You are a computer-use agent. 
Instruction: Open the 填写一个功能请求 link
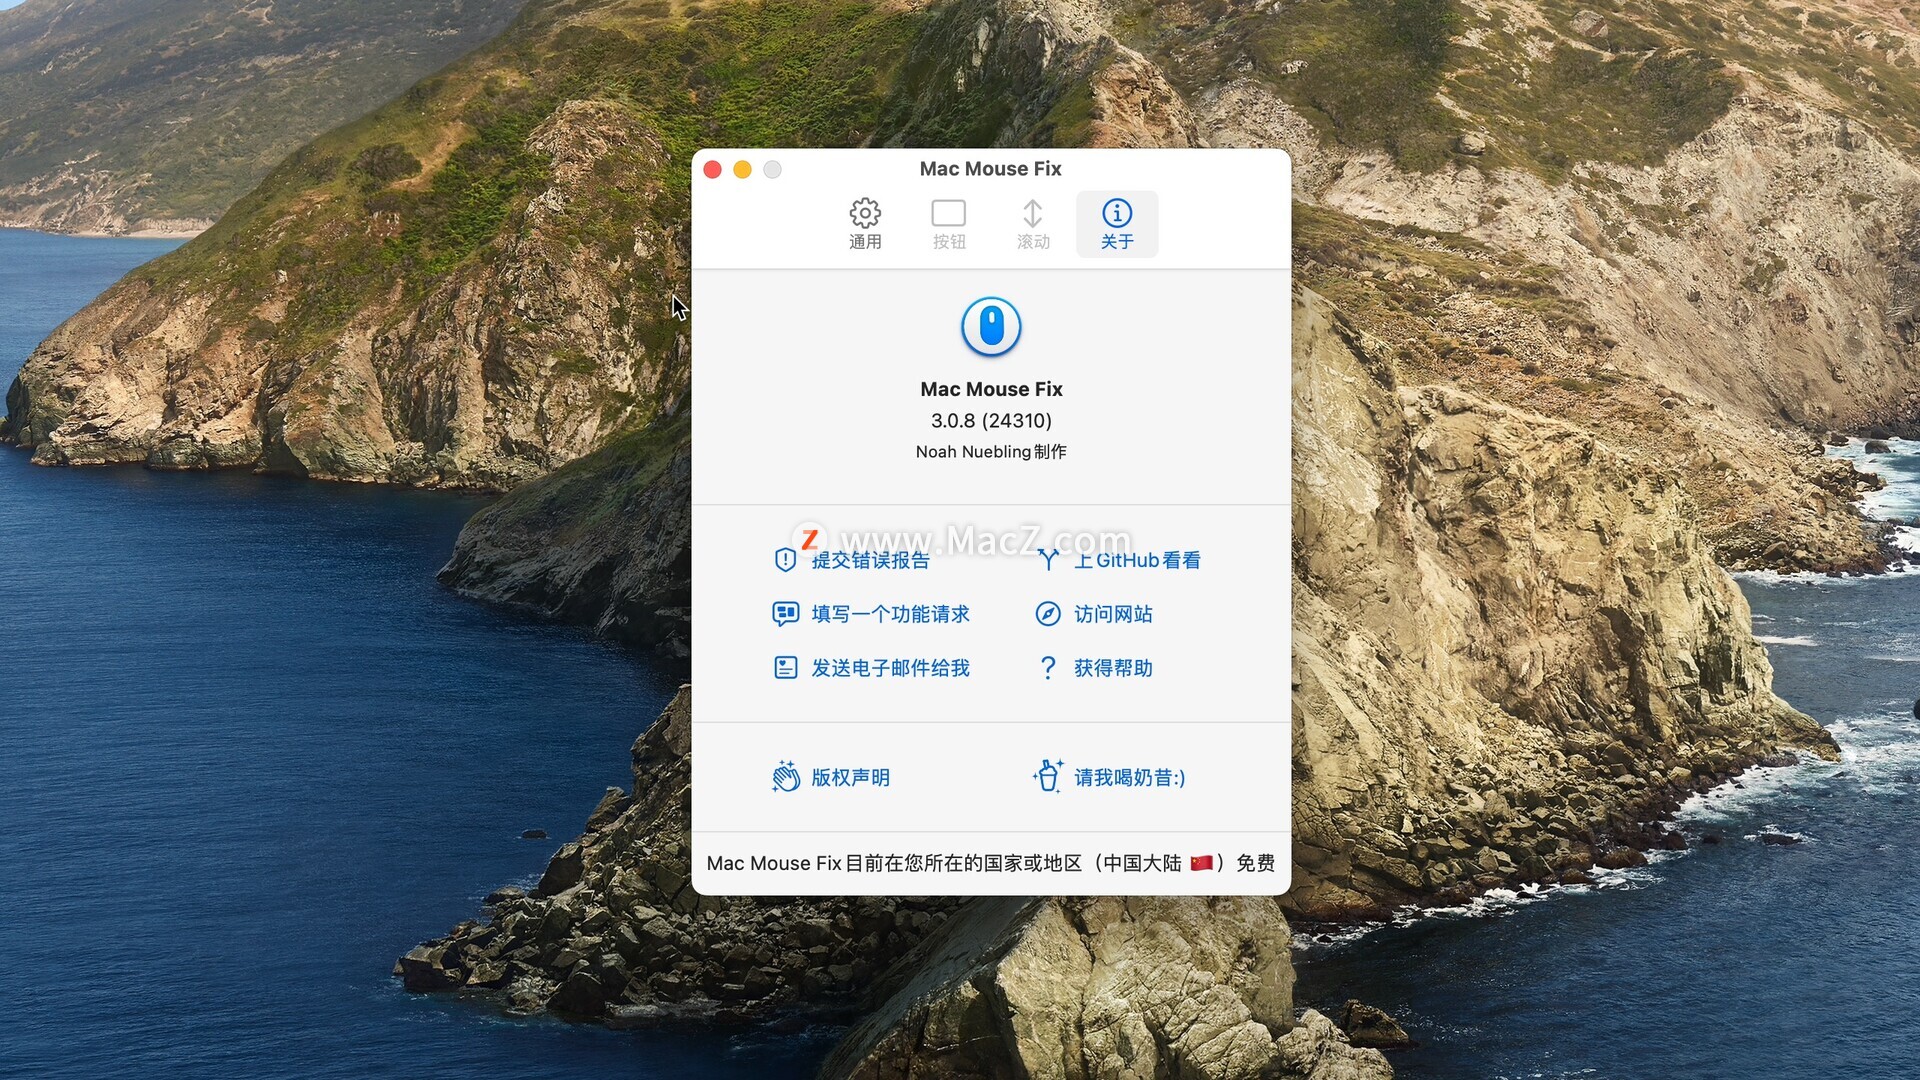click(x=890, y=614)
